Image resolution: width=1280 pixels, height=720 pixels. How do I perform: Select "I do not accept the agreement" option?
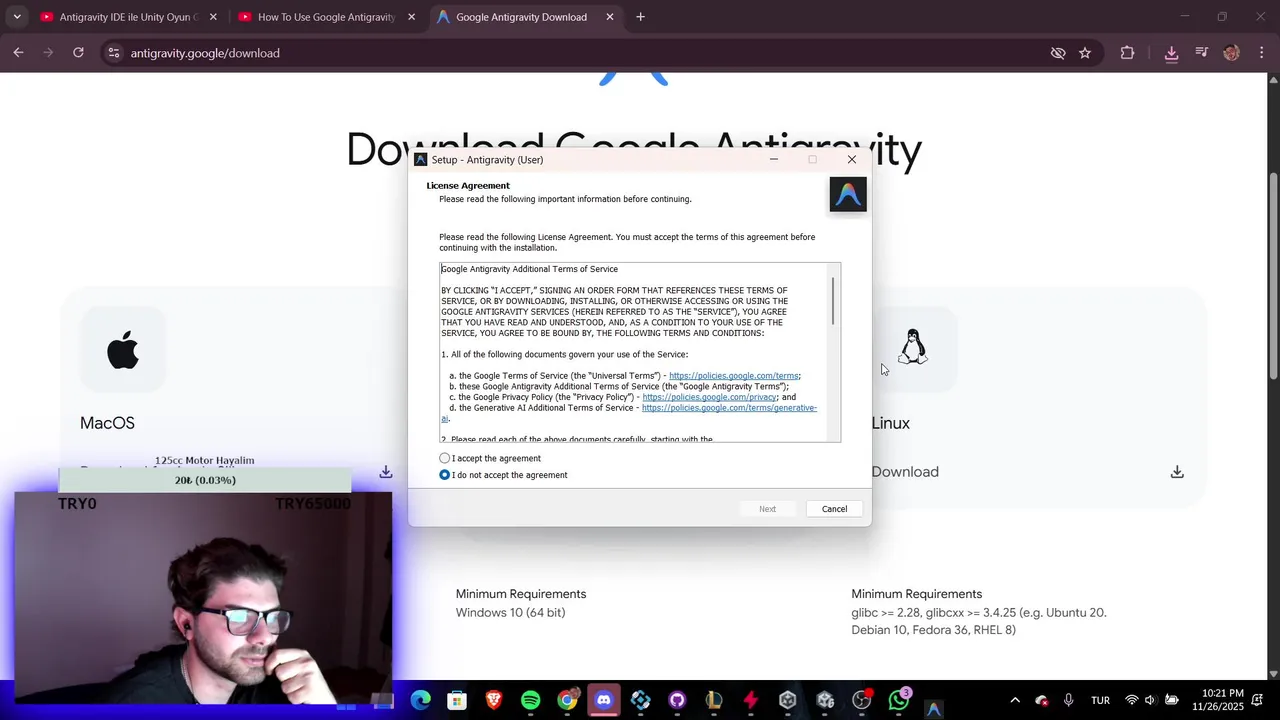(x=445, y=475)
